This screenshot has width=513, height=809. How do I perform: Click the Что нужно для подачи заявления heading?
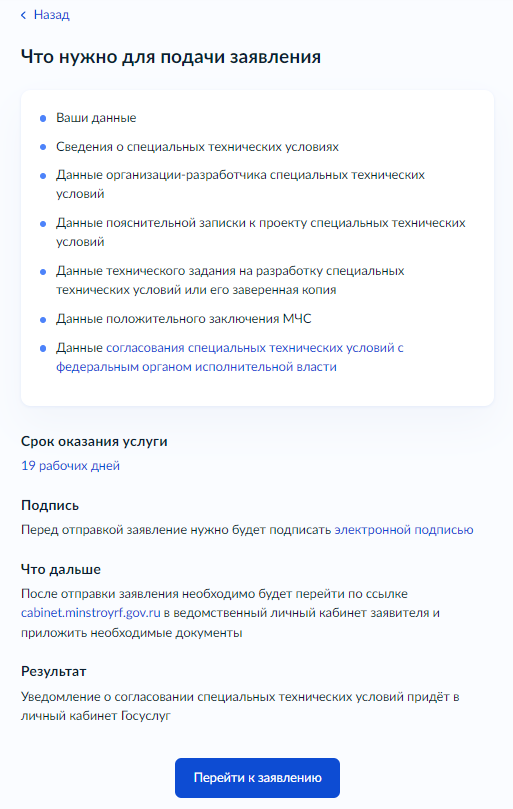171,57
